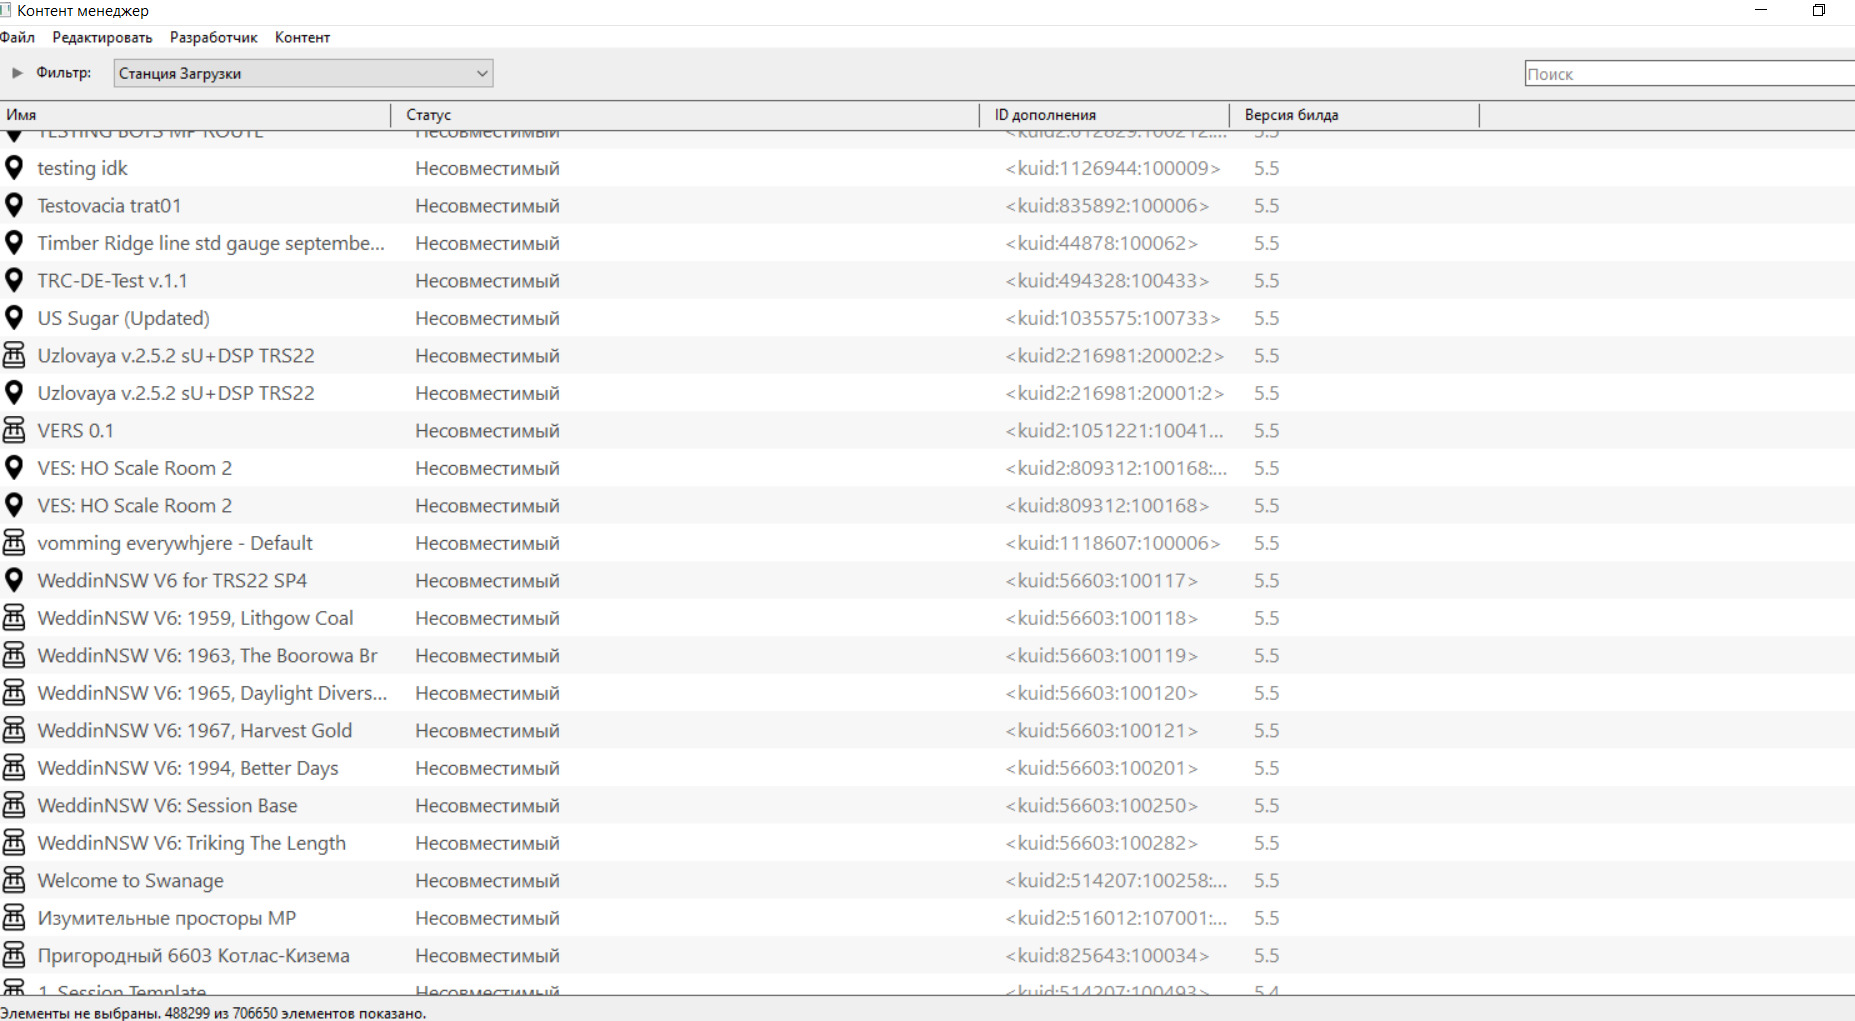Screen dimensions: 1855x1021
Task: Open the Станция Загрузки filter dropdown
Action: (x=303, y=73)
